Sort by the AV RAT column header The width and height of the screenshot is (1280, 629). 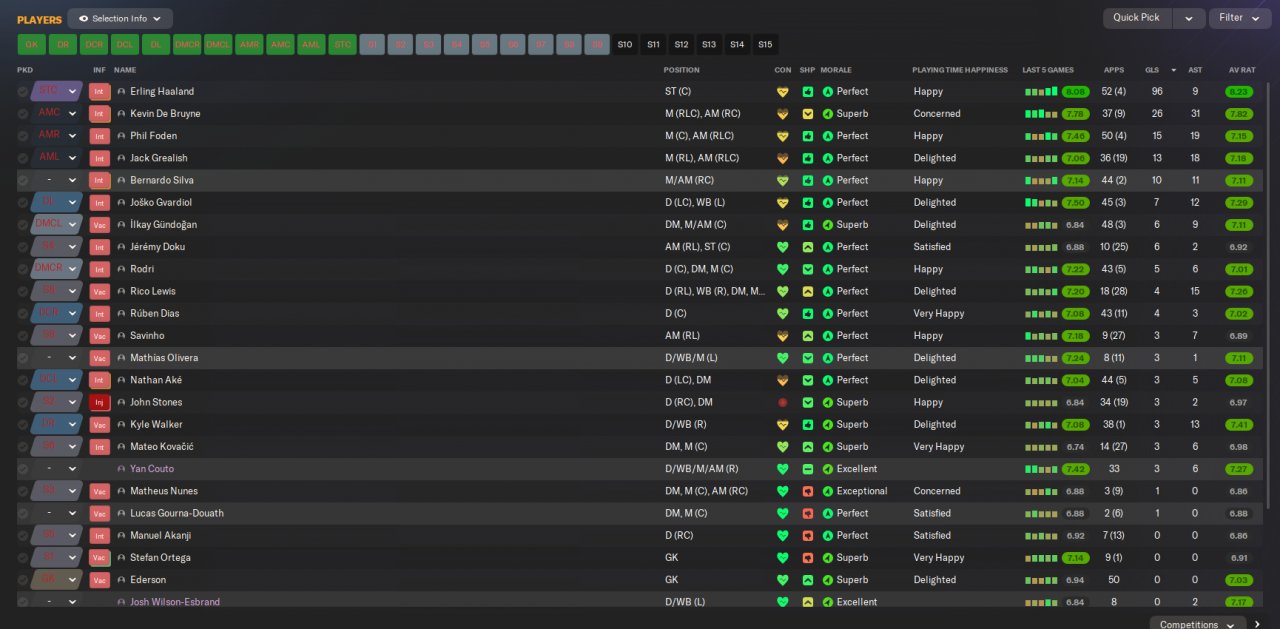pyautogui.click(x=1241, y=70)
